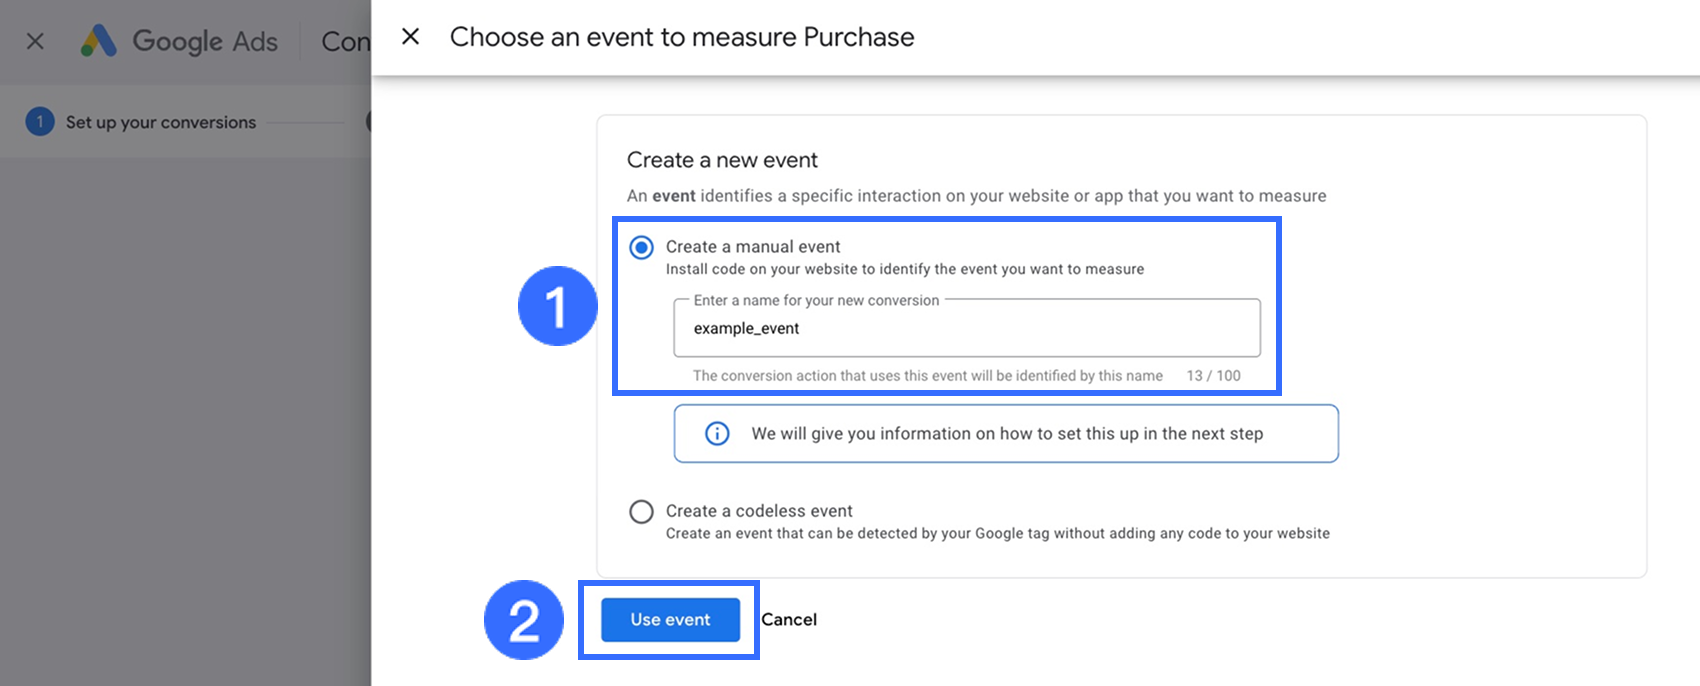This screenshot has height=686, width=1700.
Task: Click the Cancel button
Action: (789, 620)
